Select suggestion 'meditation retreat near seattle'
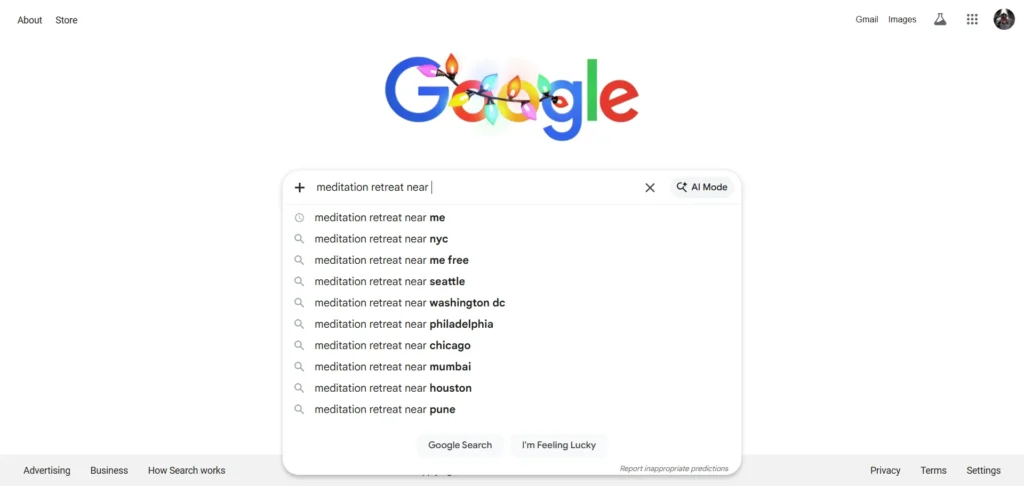This screenshot has height=486, width=1024. point(389,282)
